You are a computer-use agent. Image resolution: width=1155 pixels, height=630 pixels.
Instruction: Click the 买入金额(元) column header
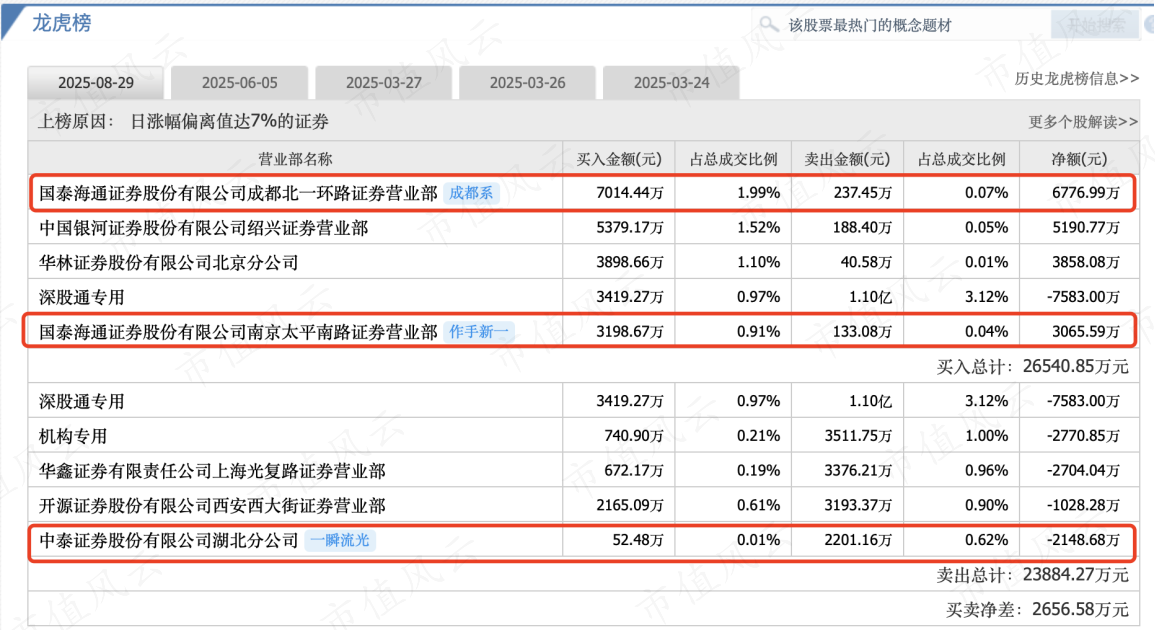click(x=619, y=159)
